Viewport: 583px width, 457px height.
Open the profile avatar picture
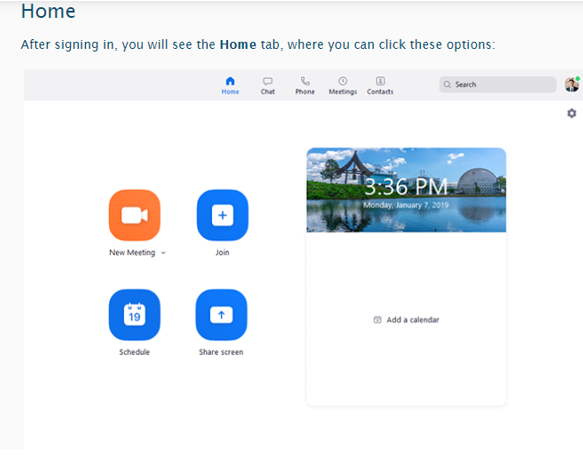[x=572, y=84]
